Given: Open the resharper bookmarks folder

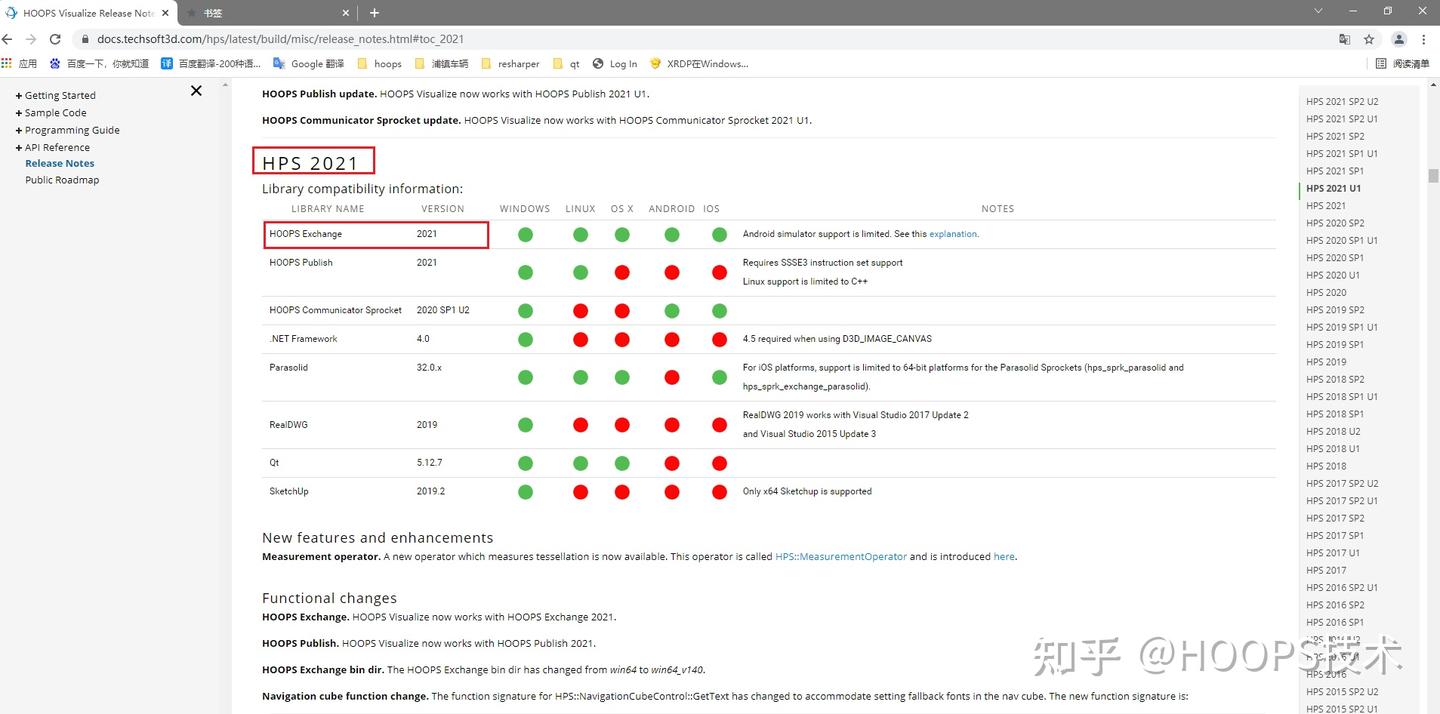Looking at the screenshot, I should (510, 63).
